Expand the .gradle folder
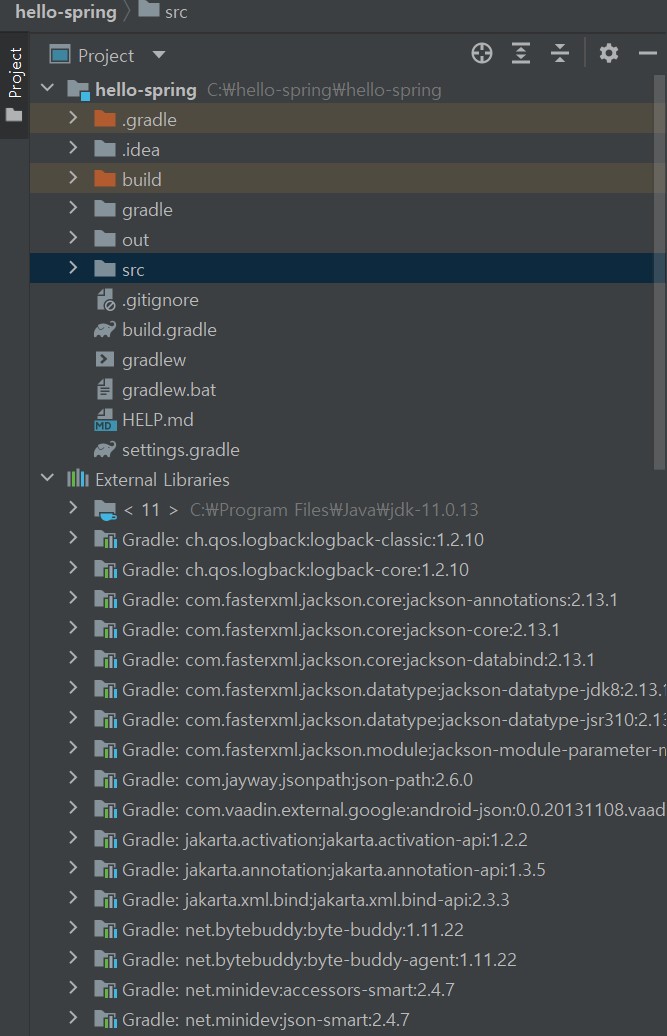667x1036 pixels. pos(73,118)
